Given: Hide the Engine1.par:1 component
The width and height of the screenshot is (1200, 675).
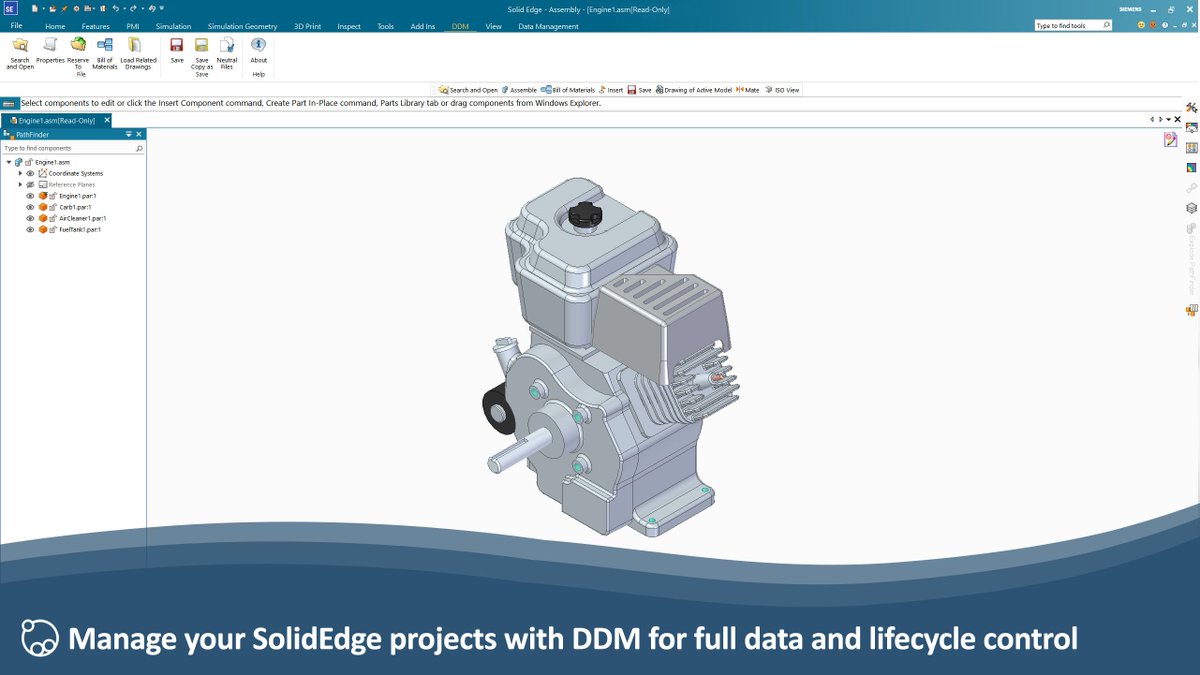Looking at the screenshot, I should click(30, 195).
